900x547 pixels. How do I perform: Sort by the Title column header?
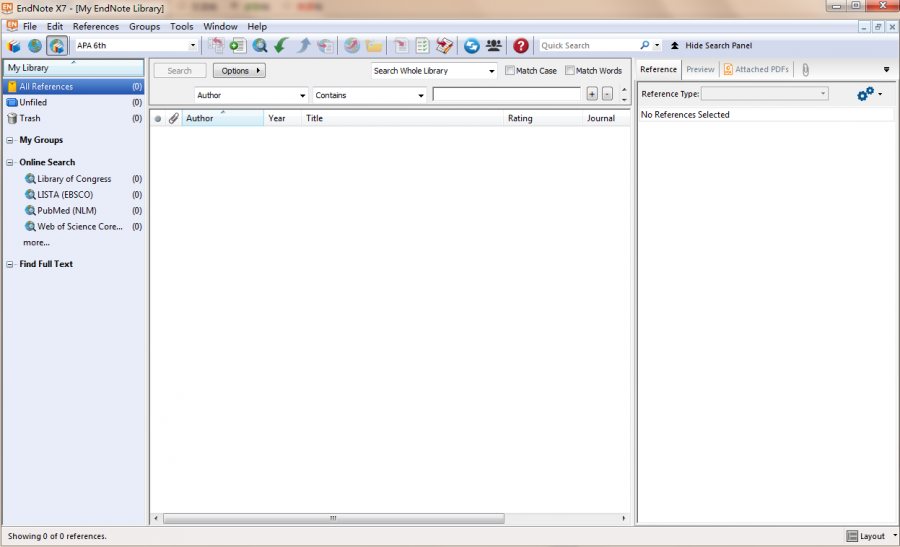(x=402, y=118)
